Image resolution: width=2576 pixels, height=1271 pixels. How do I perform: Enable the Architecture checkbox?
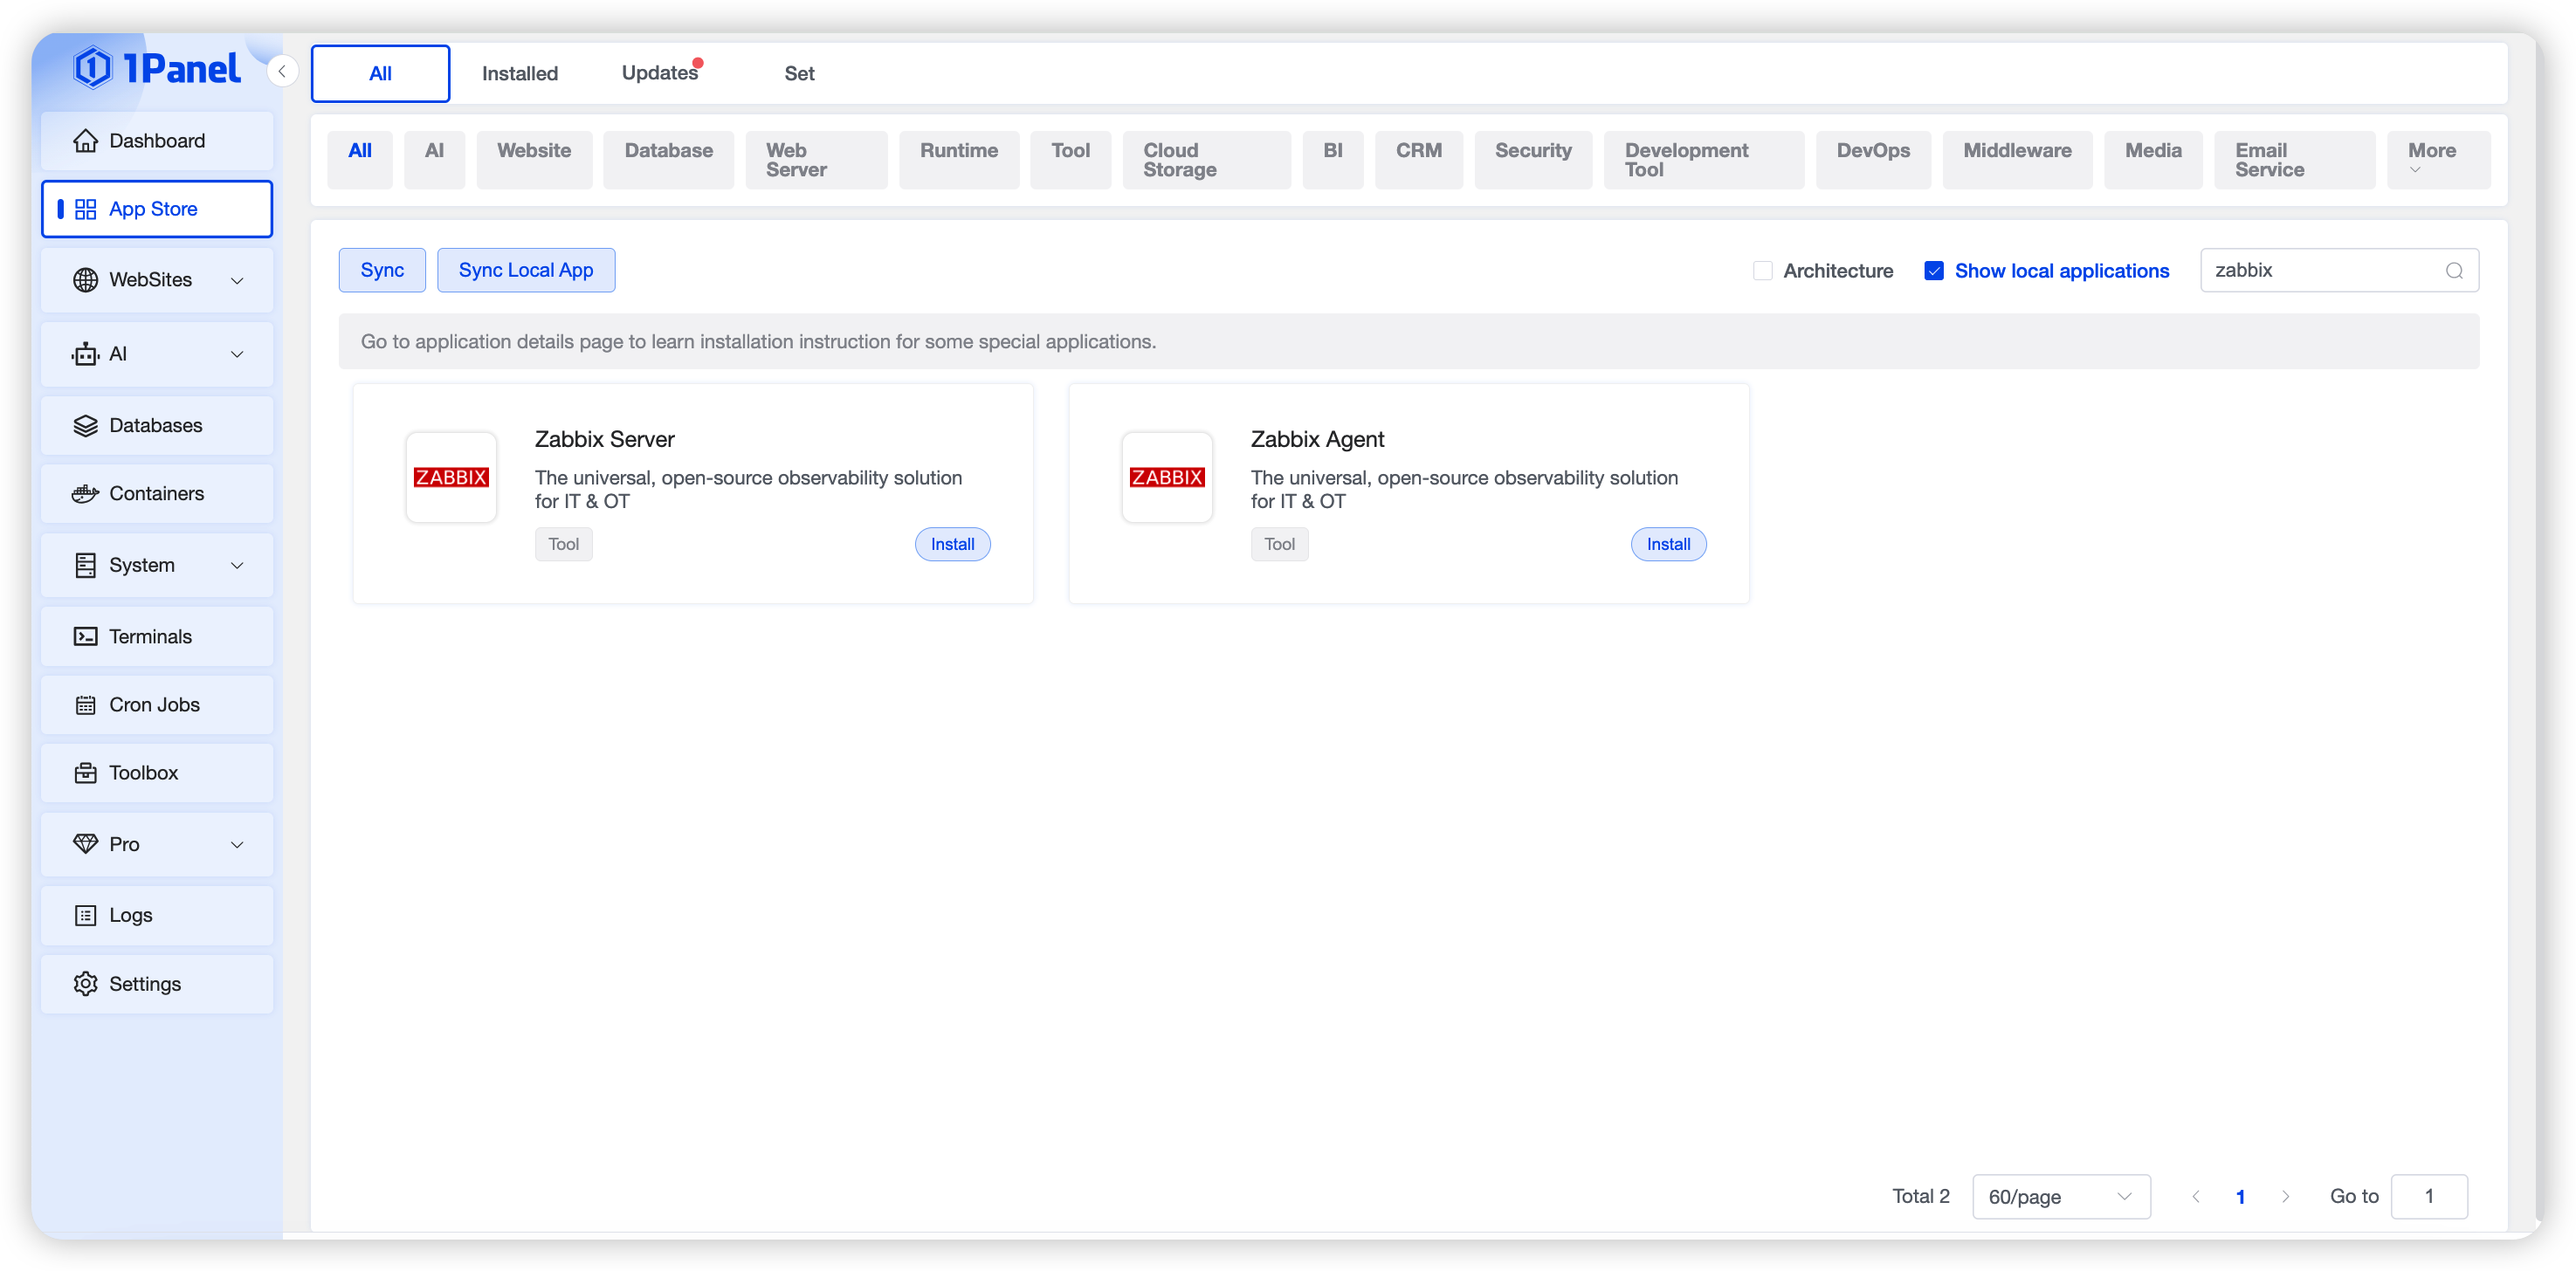point(1763,271)
